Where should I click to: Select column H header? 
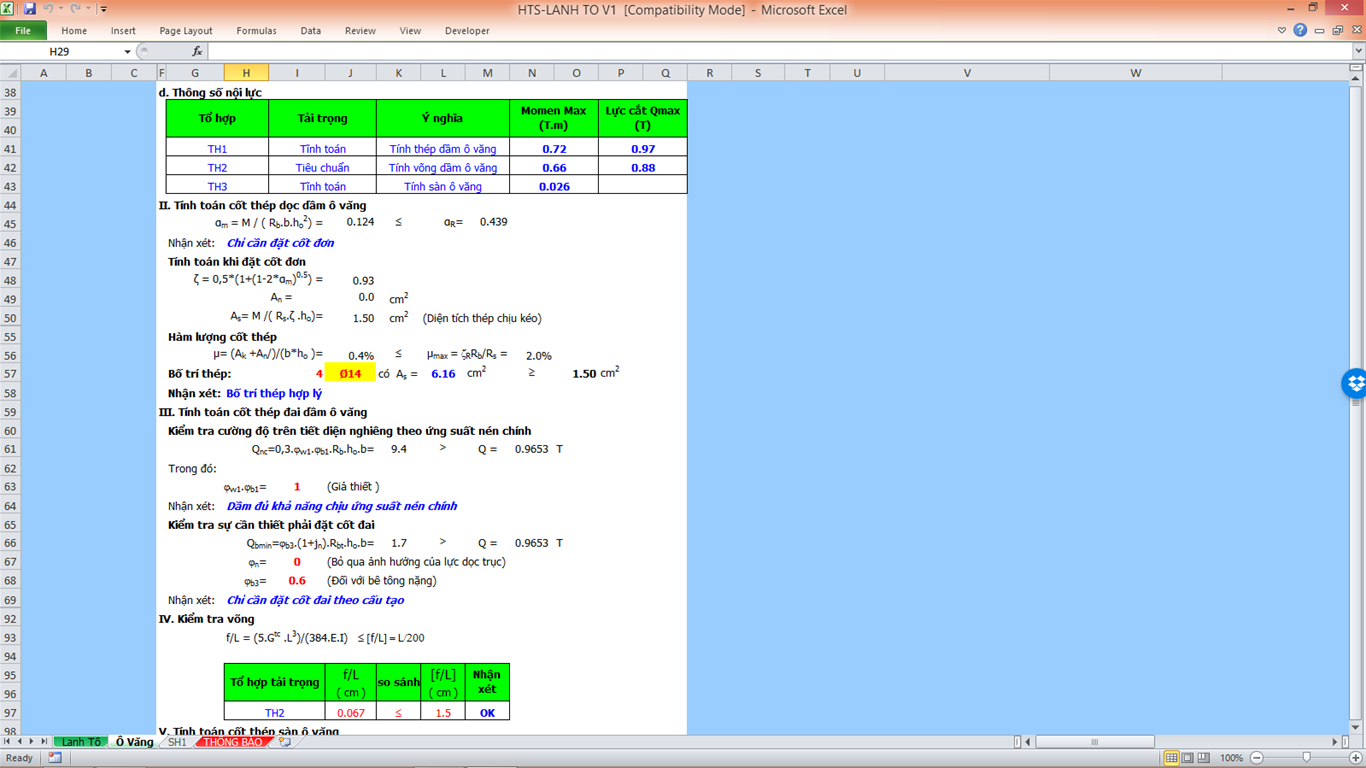(x=246, y=73)
